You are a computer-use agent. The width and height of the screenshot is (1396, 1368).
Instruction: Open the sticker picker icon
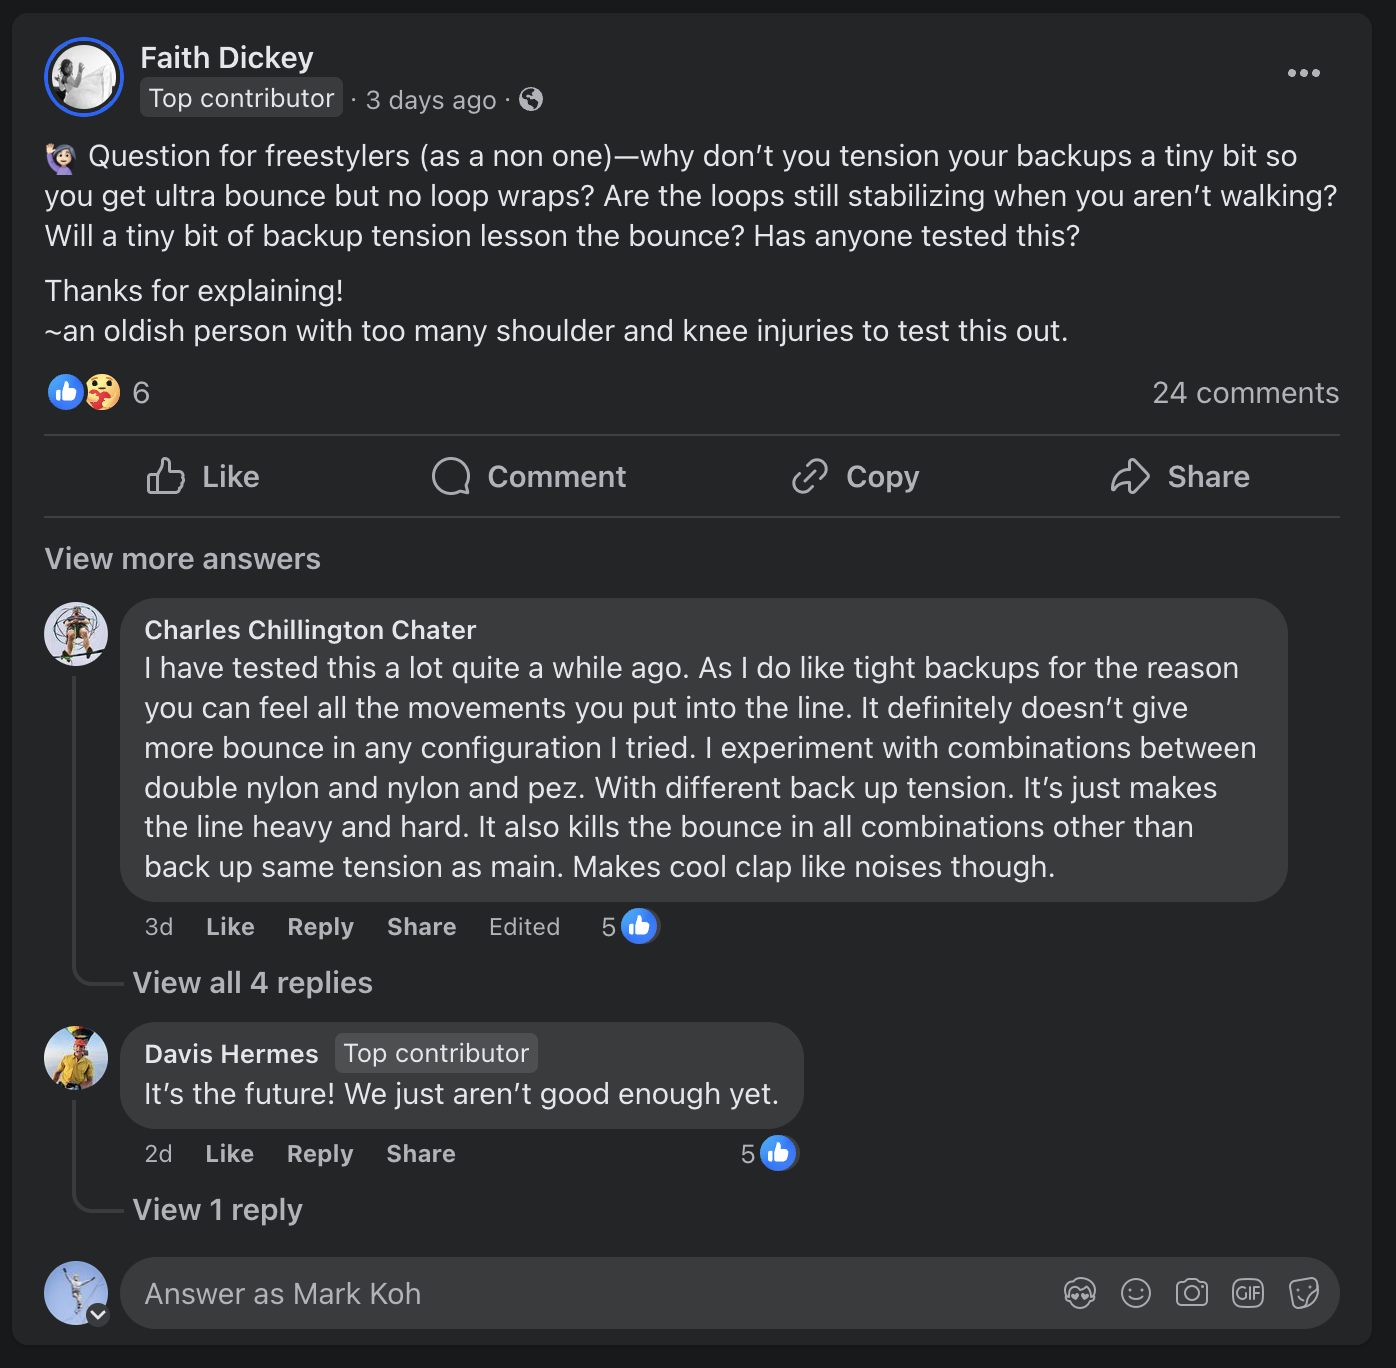click(1304, 1293)
